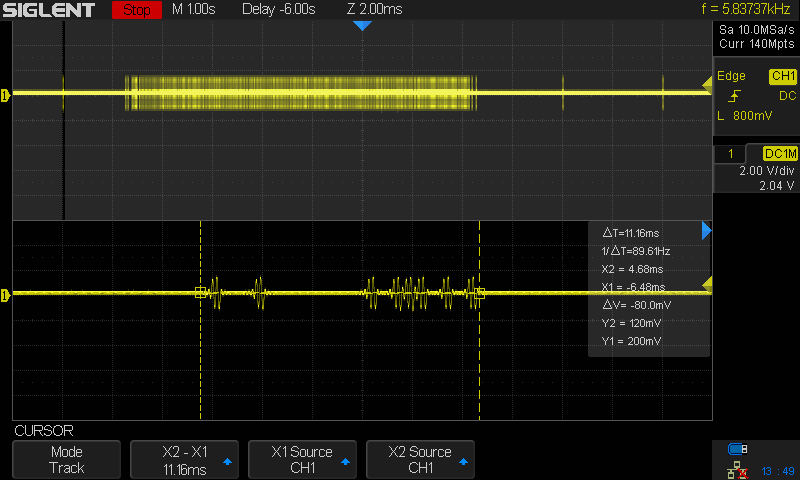Click the Edge trigger type label
Image resolution: width=800 pixels, height=480 pixels.
731,76
